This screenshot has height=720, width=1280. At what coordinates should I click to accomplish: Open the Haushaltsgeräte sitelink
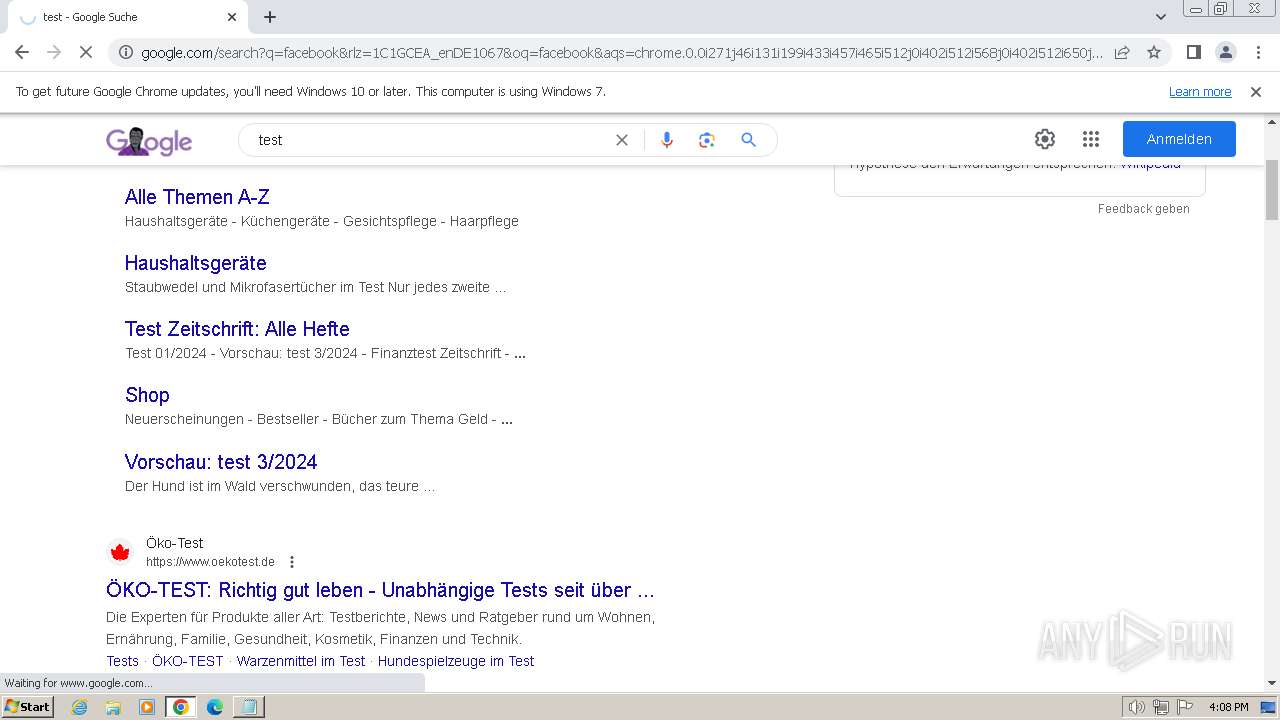pyautogui.click(x=195, y=263)
